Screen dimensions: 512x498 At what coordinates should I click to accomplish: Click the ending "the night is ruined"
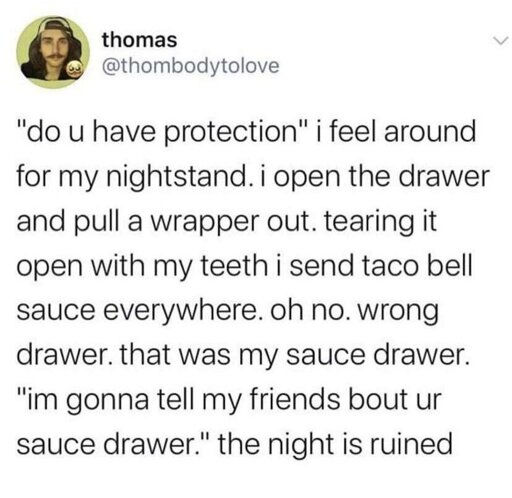point(335,444)
